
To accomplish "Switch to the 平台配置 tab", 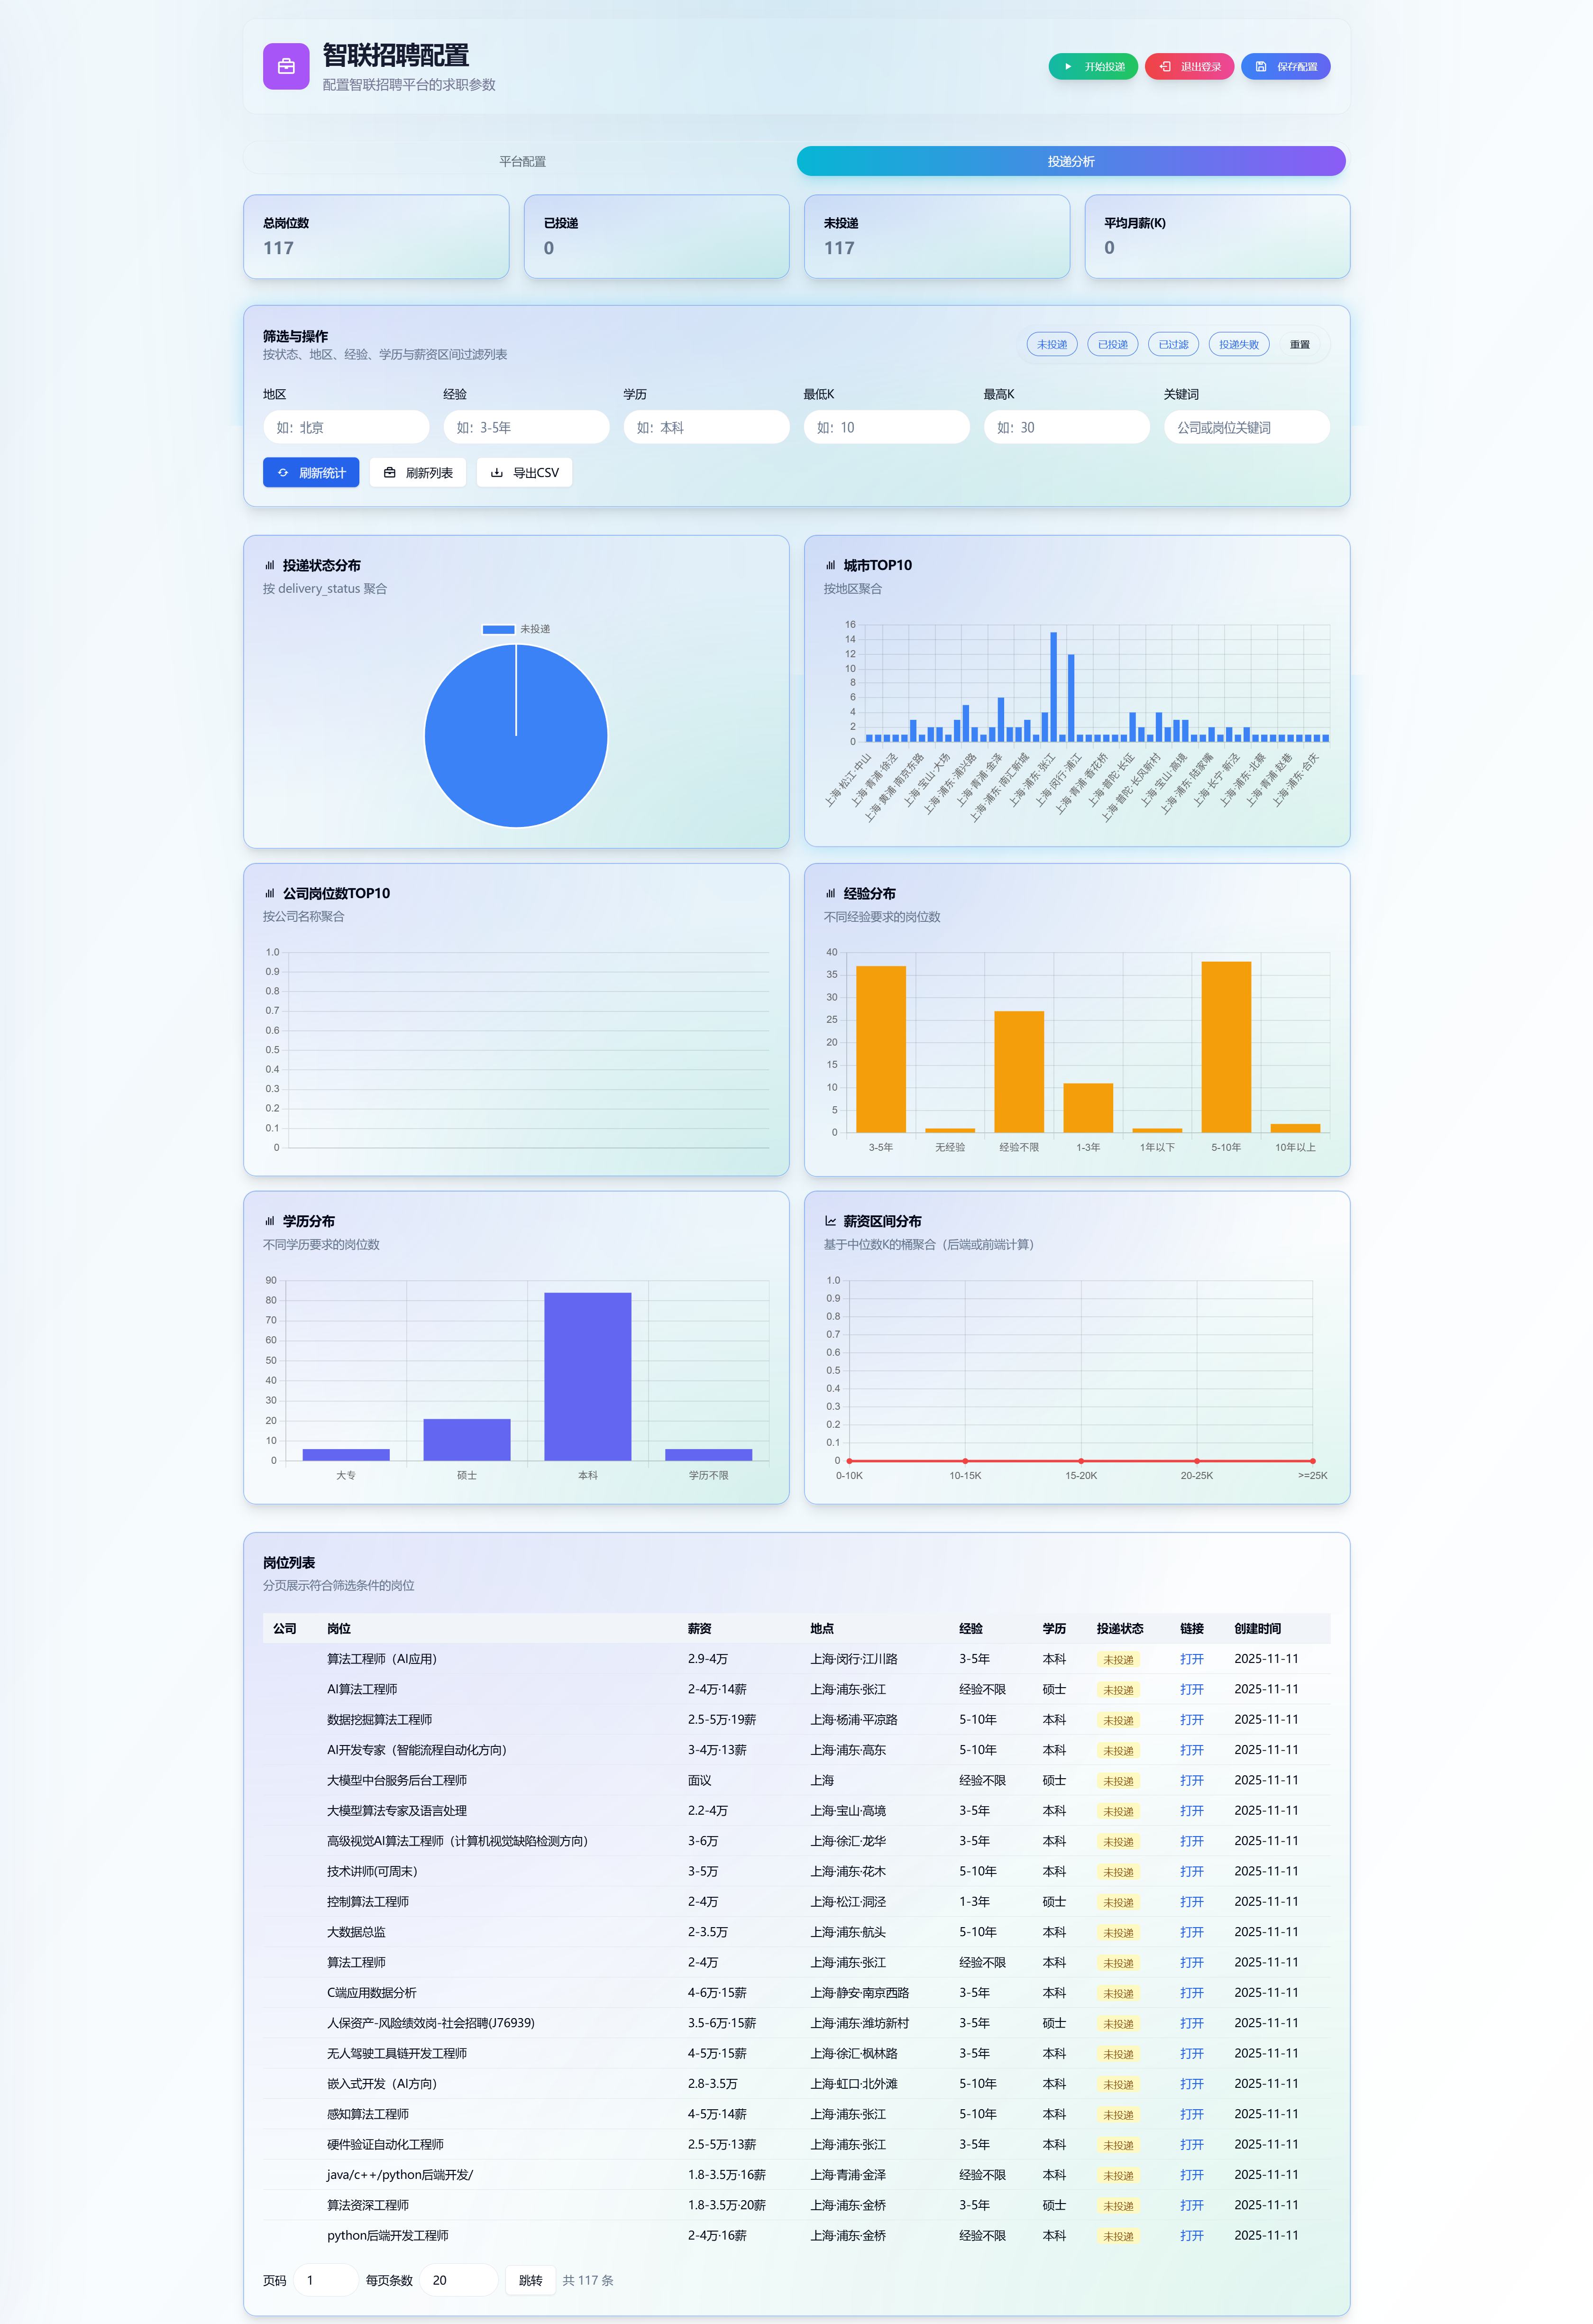I will pyautogui.click(x=522, y=161).
